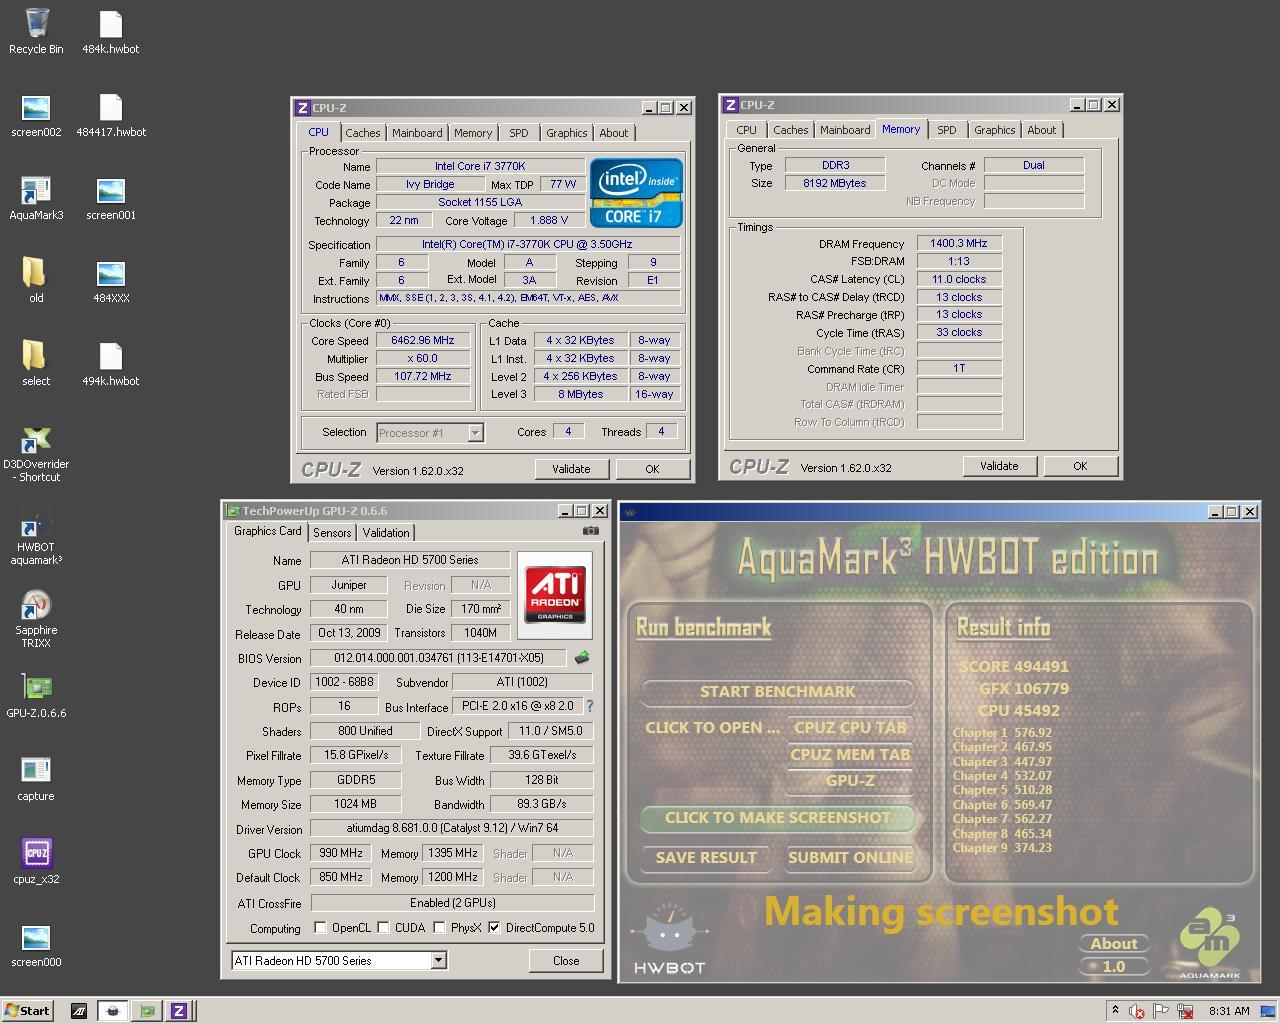Click the GPU Name field 'ATI Radeon HD 5700 Series'
The image size is (1280, 1024).
(410, 560)
